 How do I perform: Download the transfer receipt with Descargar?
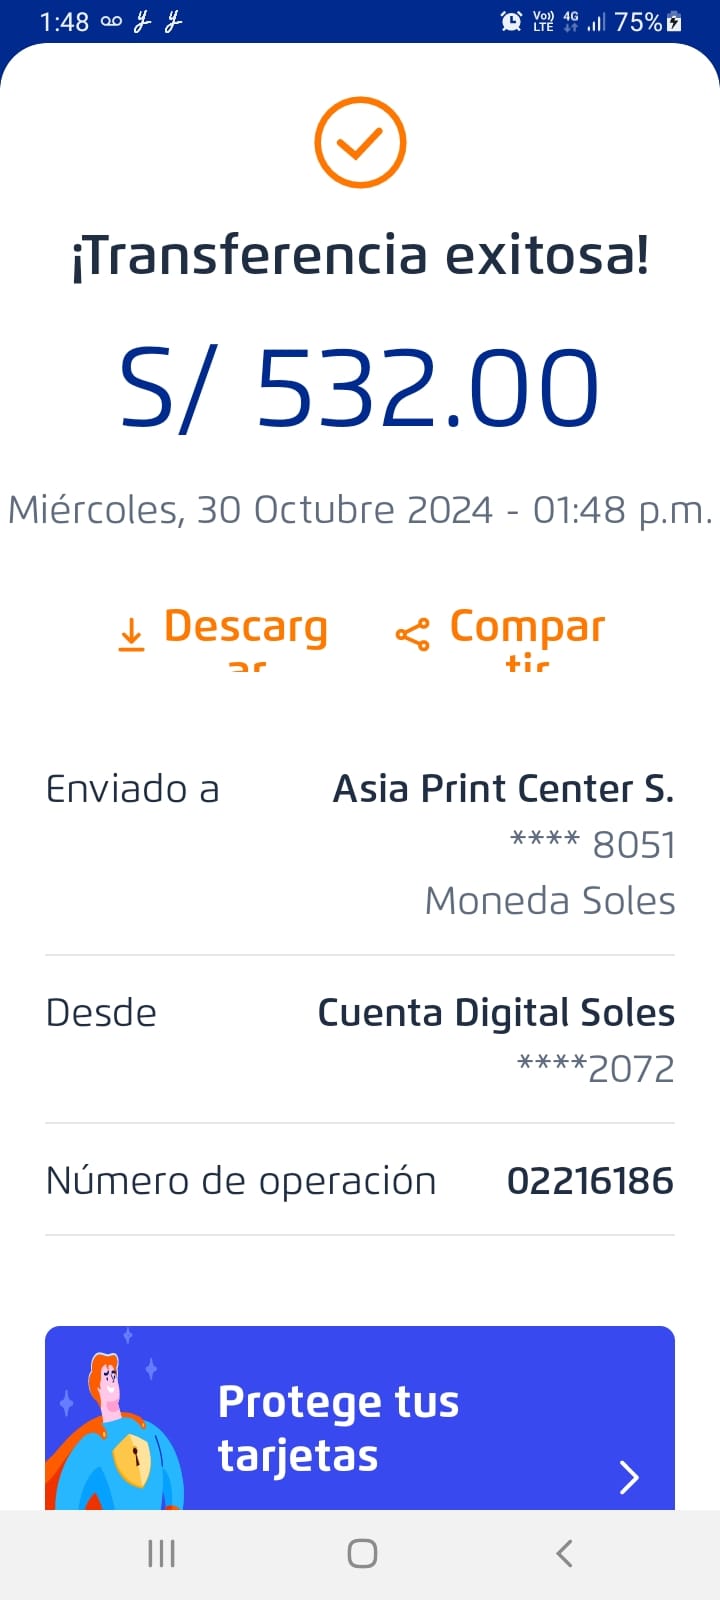click(245, 628)
